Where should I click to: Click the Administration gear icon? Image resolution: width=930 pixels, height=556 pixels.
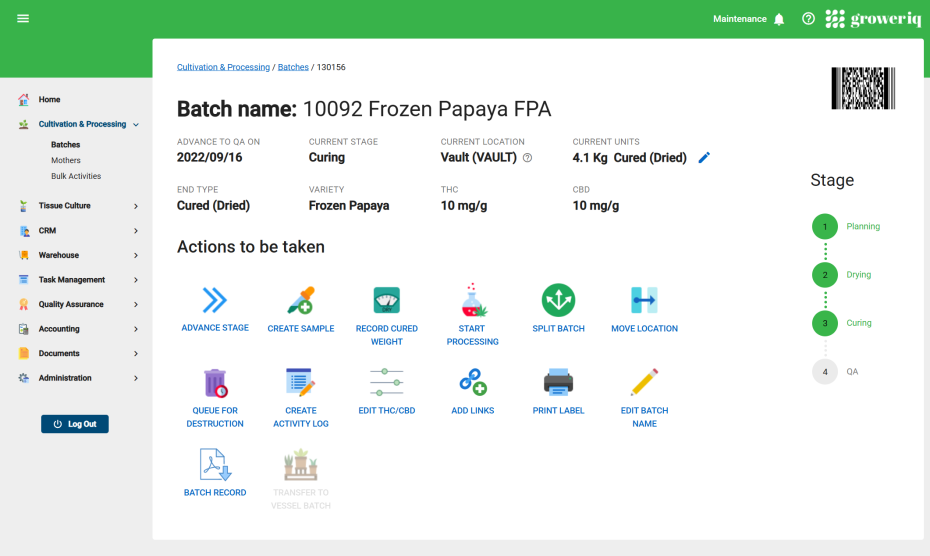[24, 378]
